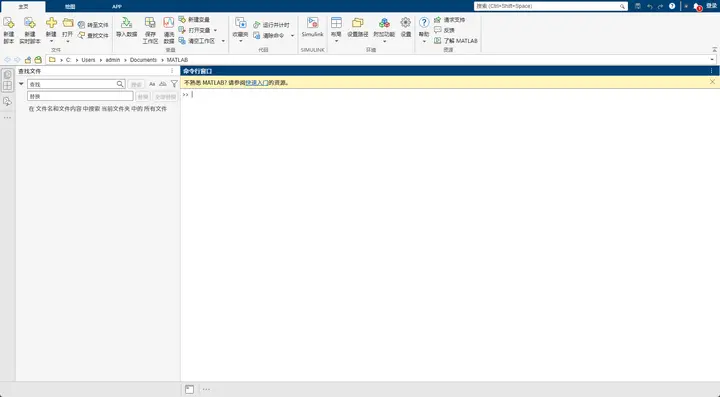This screenshot has width=720, height=397.
Task: Toggle match case (Aa) in Find Files
Action: [x=152, y=84]
